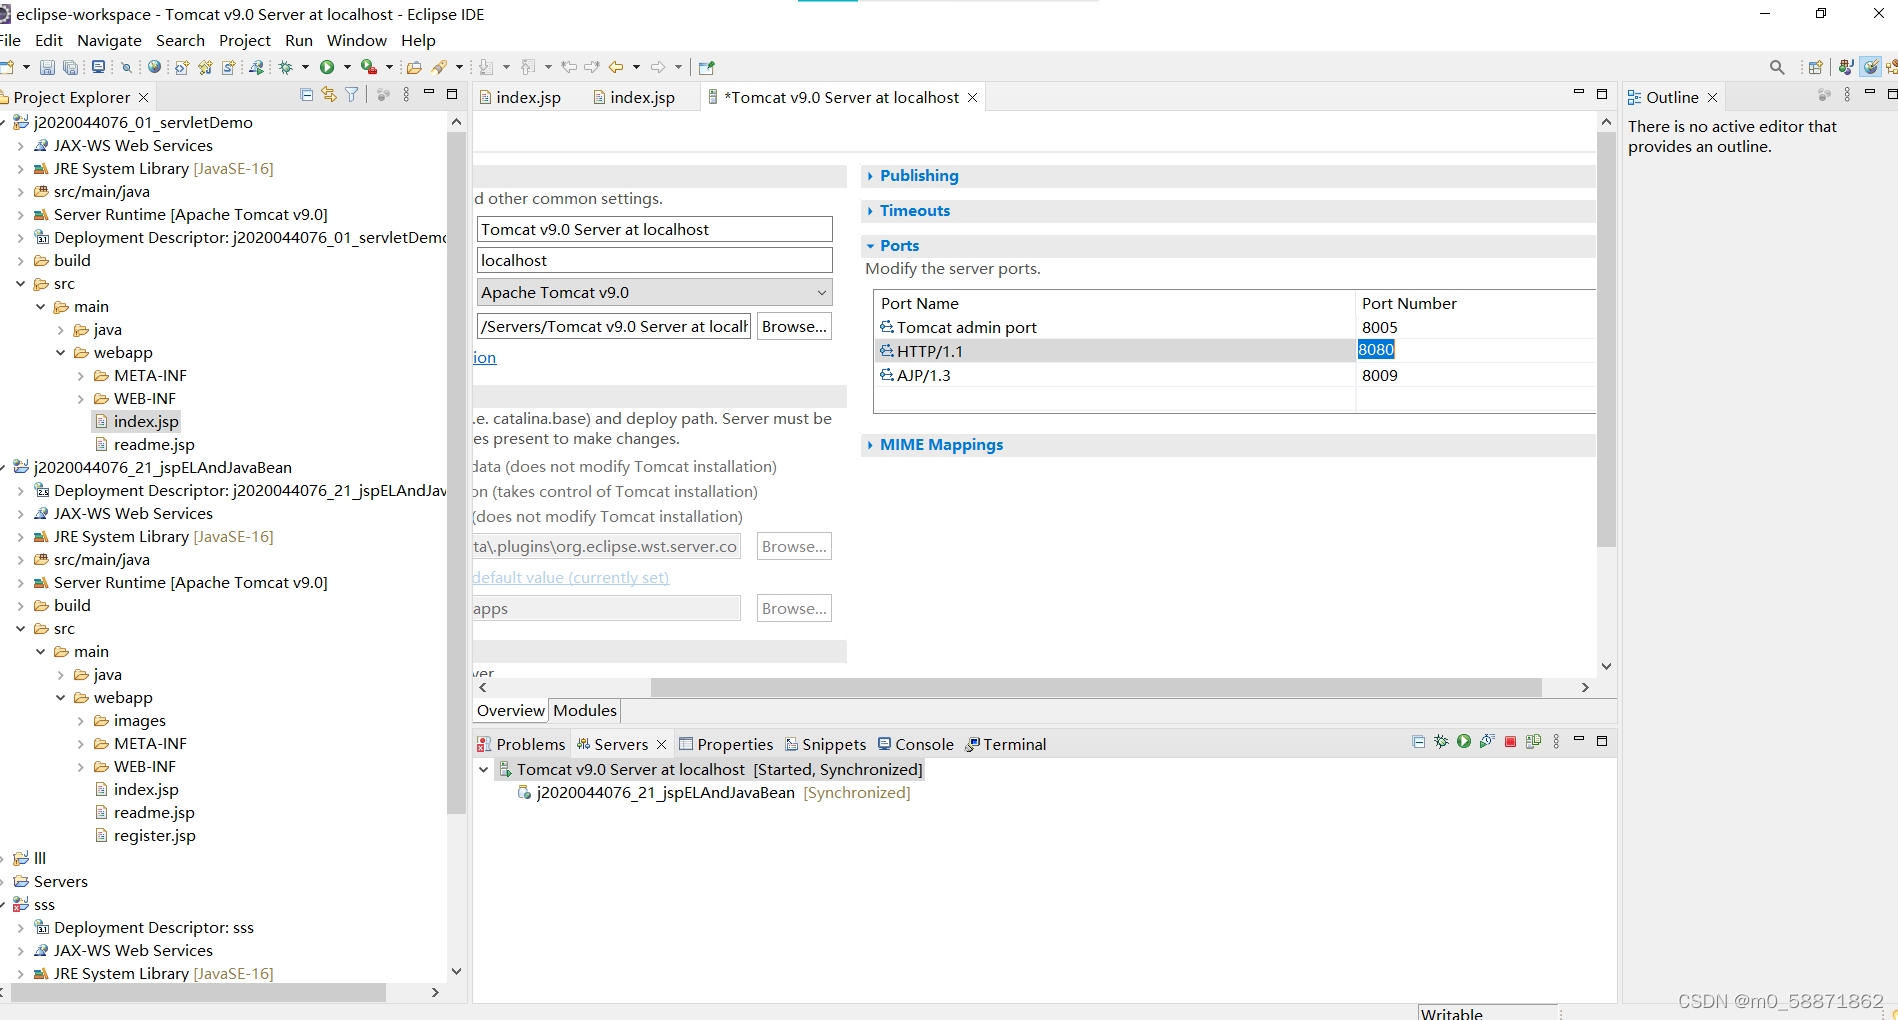1898x1020 pixels.
Task: Expand META-INF under servletDemo webapp
Action: [81, 376]
